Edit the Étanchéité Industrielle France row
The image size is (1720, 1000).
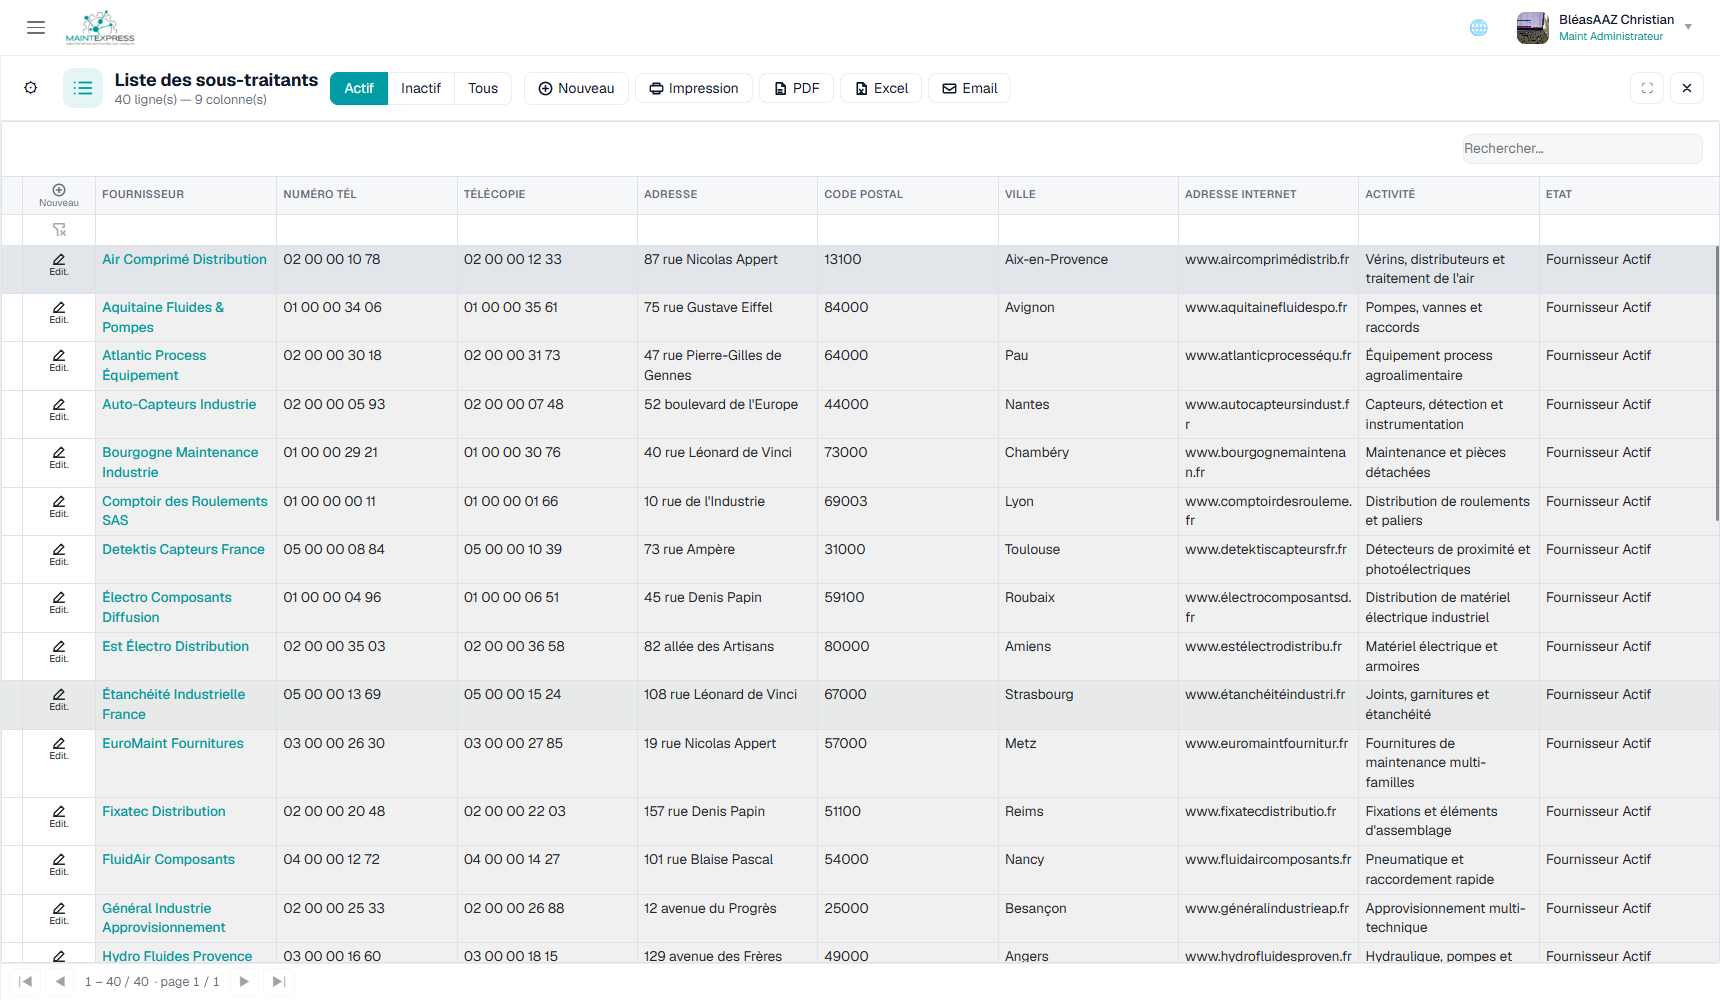click(x=59, y=699)
